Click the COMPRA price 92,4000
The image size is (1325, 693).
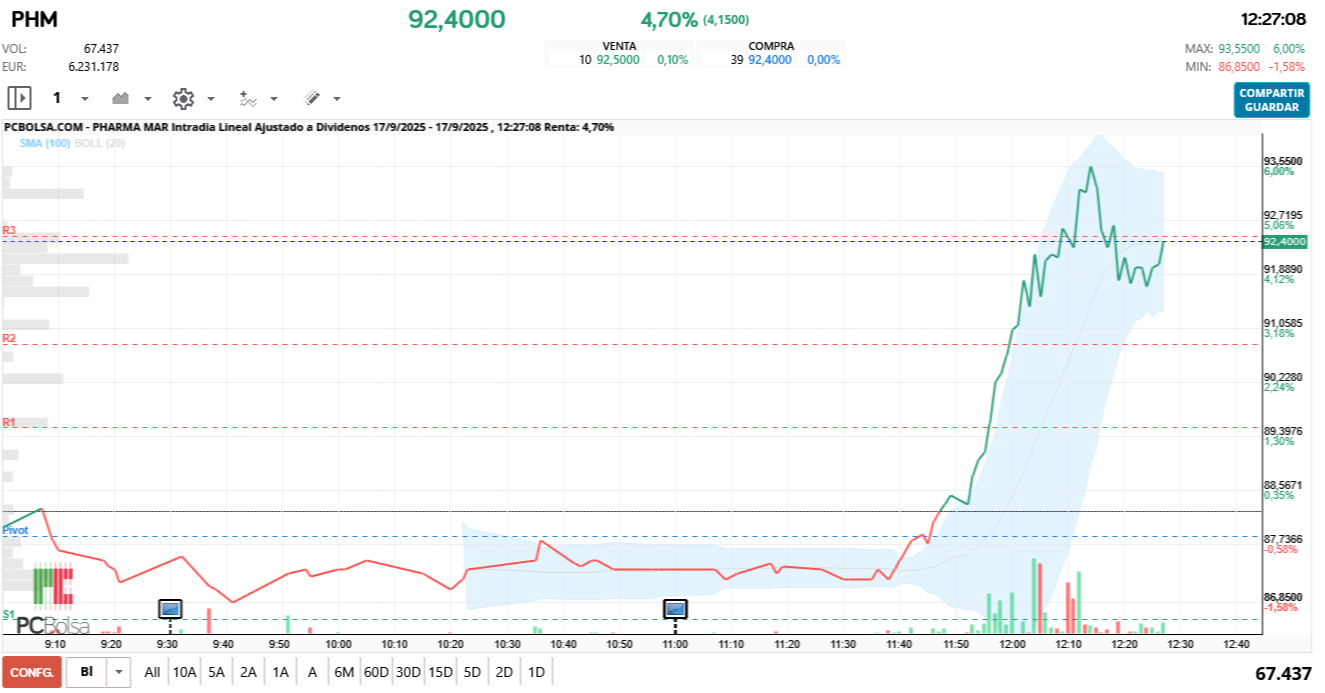pyautogui.click(x=770, y=60)
